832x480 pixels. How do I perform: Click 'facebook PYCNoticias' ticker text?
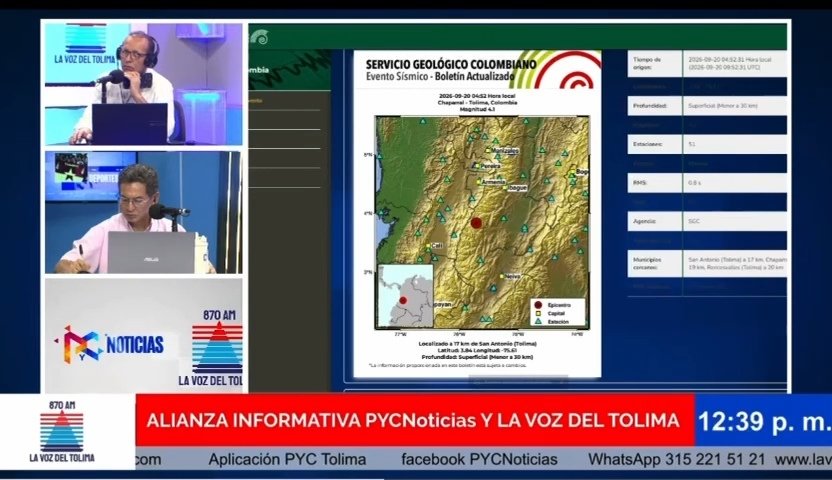tap(479, 459)
